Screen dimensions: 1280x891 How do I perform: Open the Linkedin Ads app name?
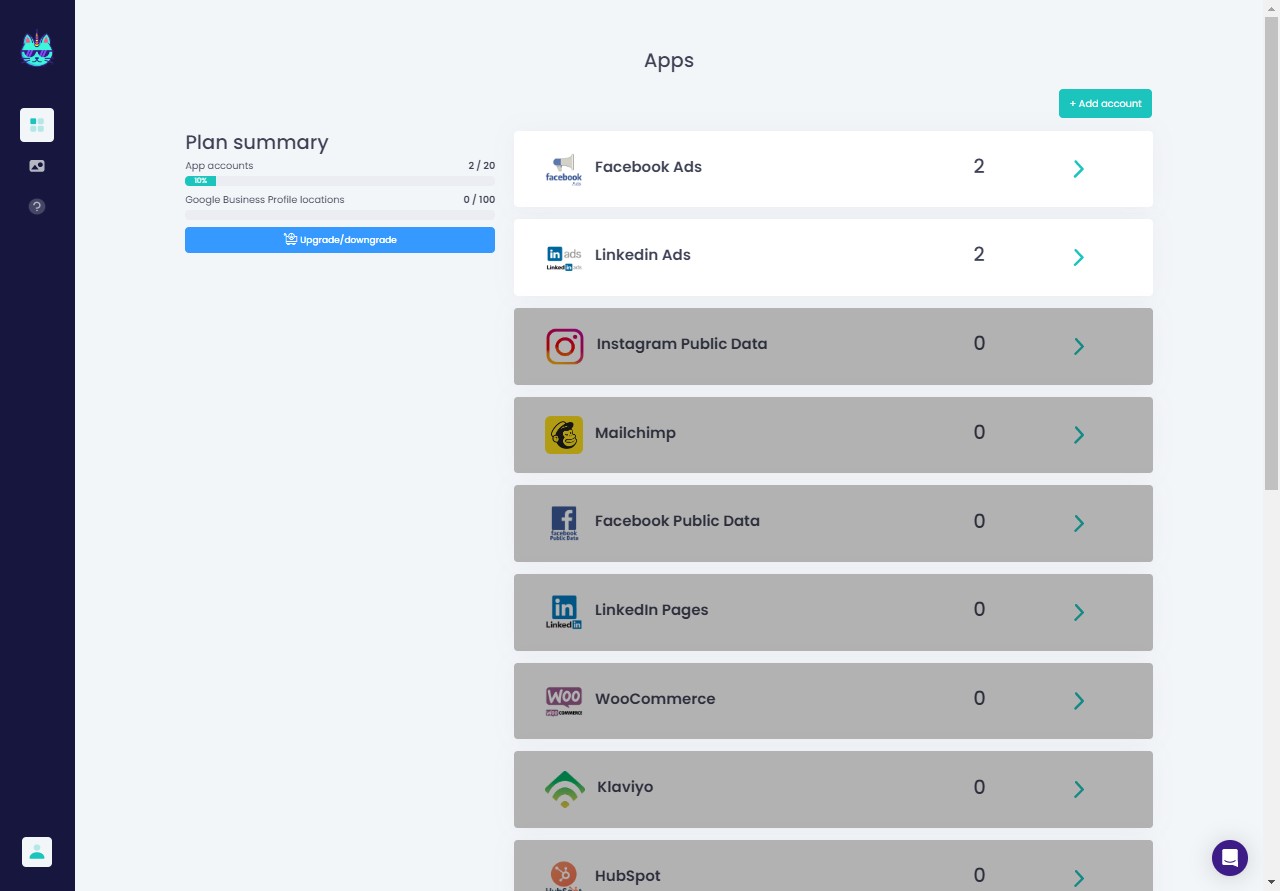(x=643, y=255)
